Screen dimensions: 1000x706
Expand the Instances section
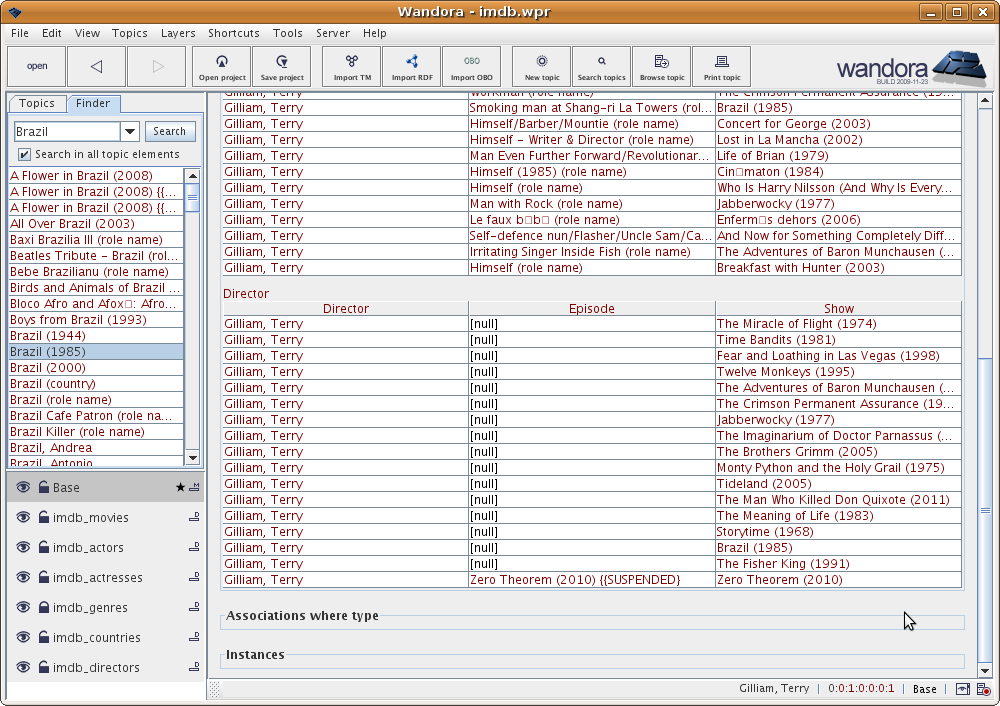(x=255, y=655)
